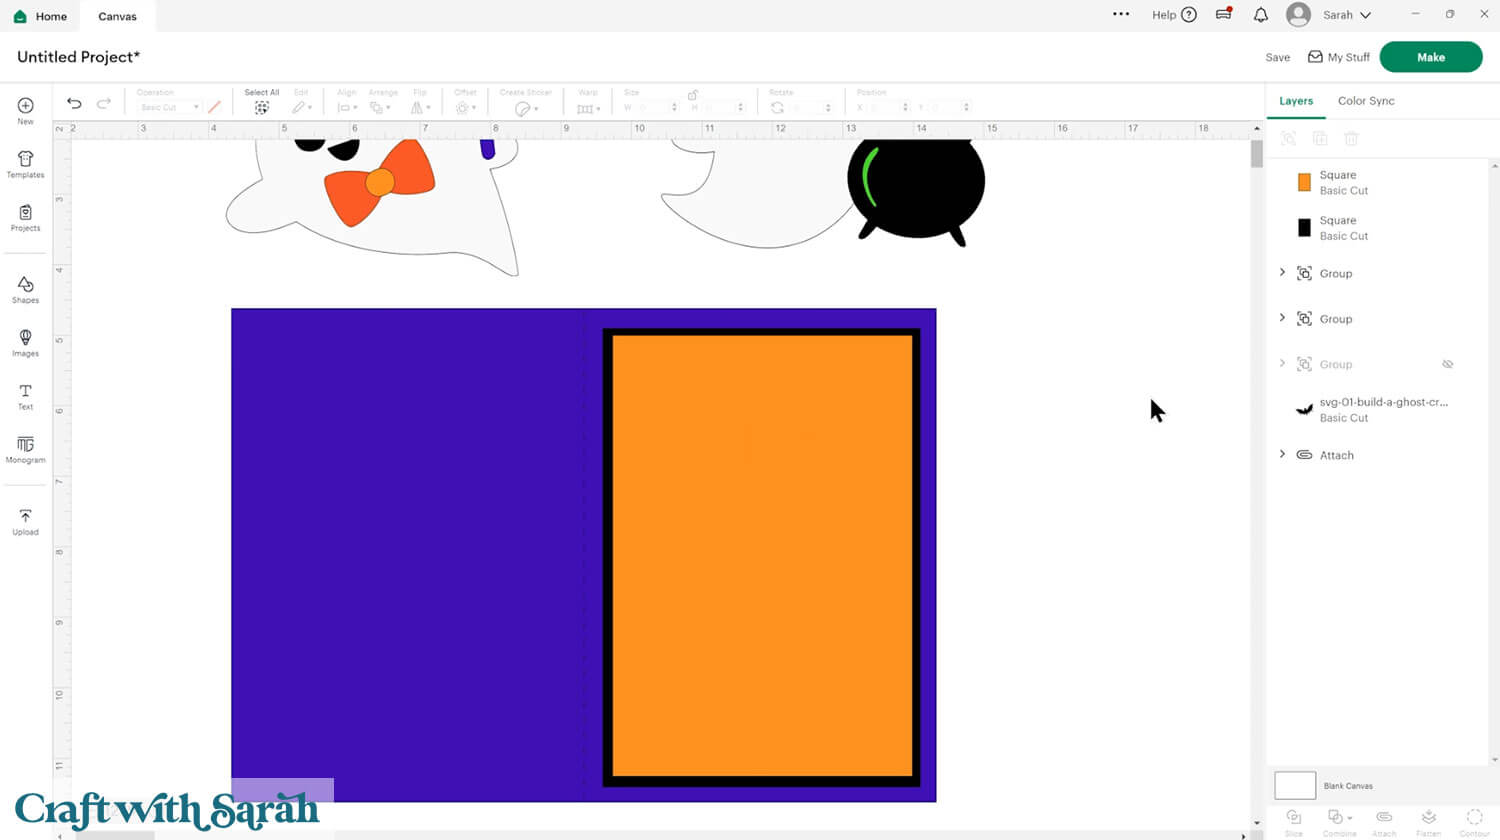Click the Rotate icon in toolbar

(x=777, y=107)
